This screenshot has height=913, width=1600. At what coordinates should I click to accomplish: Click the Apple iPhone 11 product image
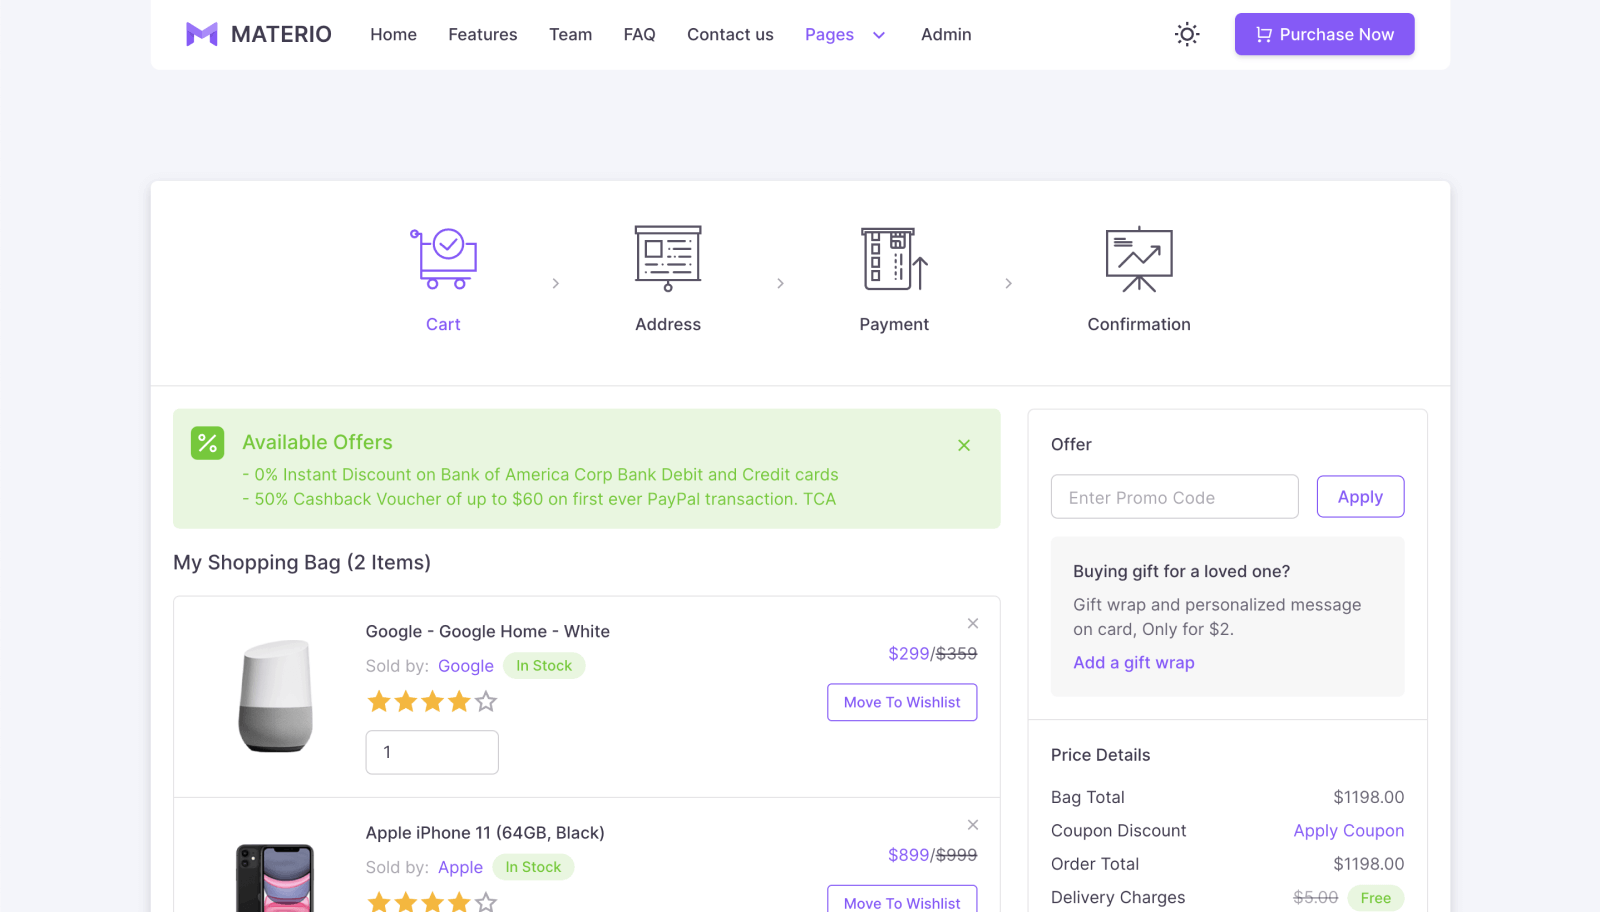[x=275, y=878]
